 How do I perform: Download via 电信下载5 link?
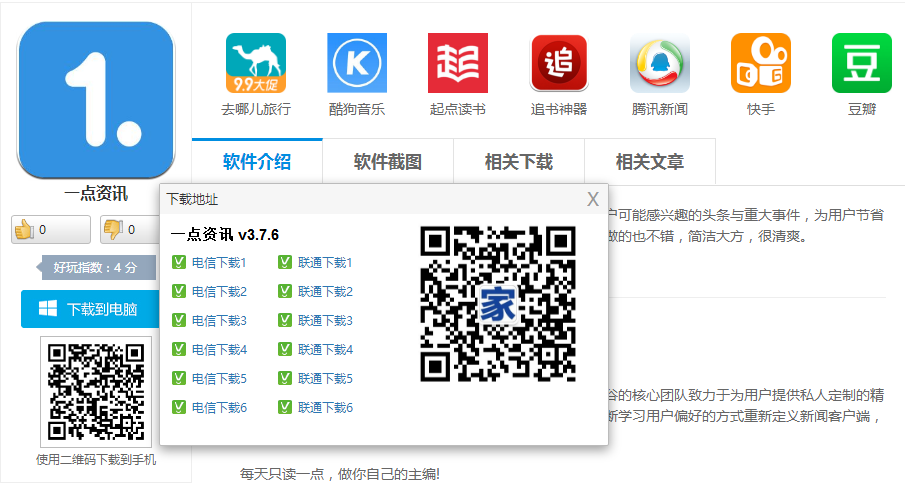tap(219, 379)
